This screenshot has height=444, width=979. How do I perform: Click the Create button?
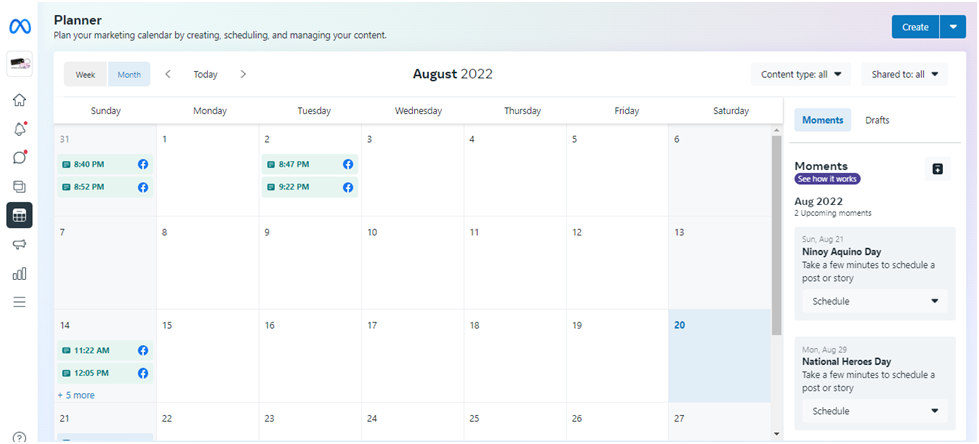point(914,27)
